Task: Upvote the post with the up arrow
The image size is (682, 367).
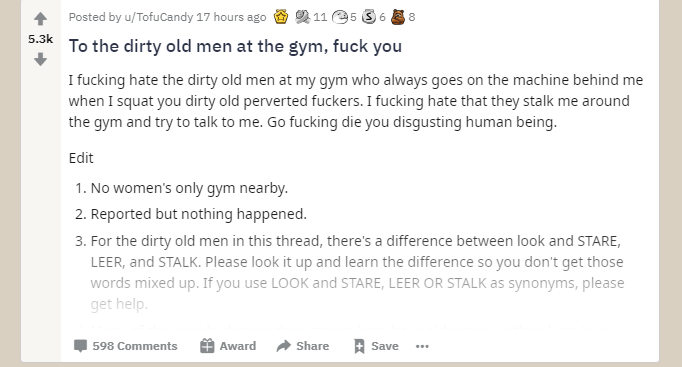Action: 40,19
